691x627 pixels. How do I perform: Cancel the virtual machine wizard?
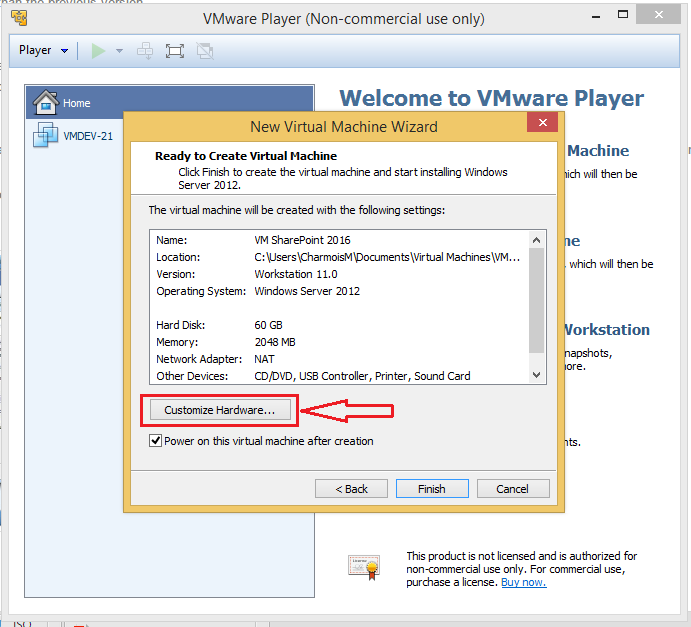coord(513,489)
